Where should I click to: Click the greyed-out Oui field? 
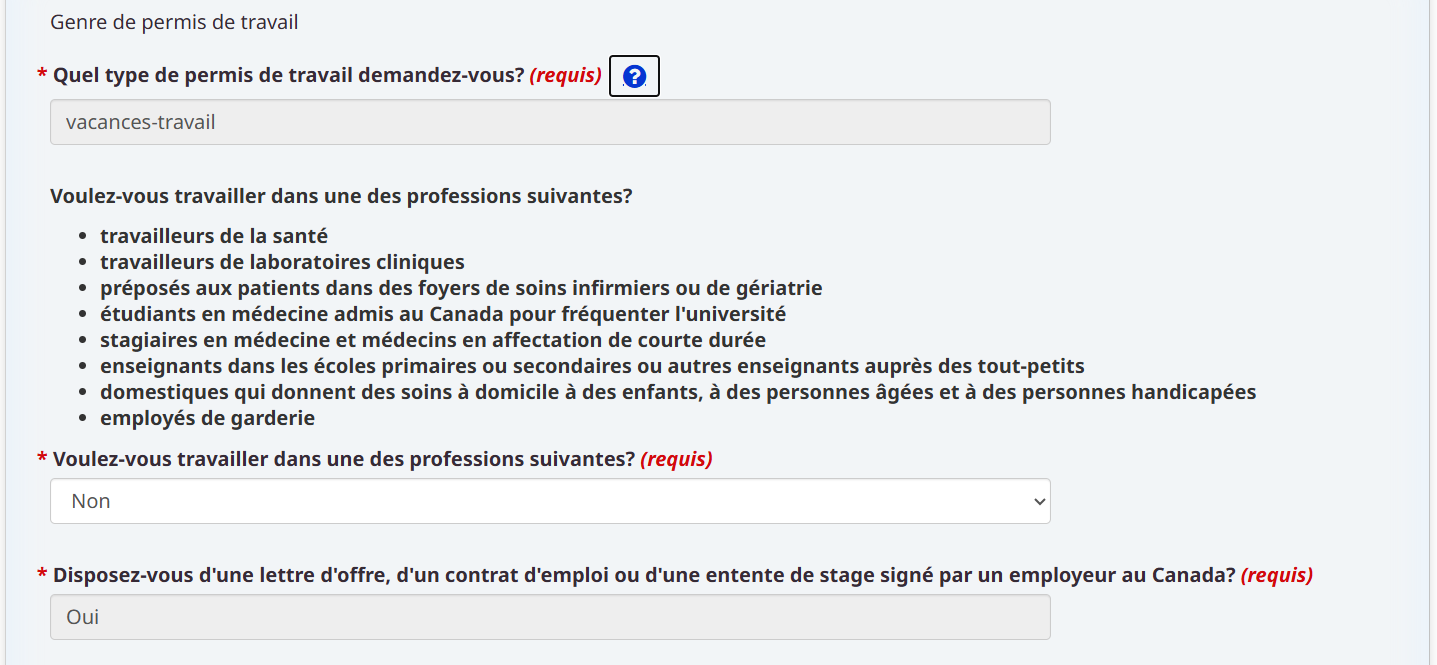pyautogui.click(x=550, y=617)
